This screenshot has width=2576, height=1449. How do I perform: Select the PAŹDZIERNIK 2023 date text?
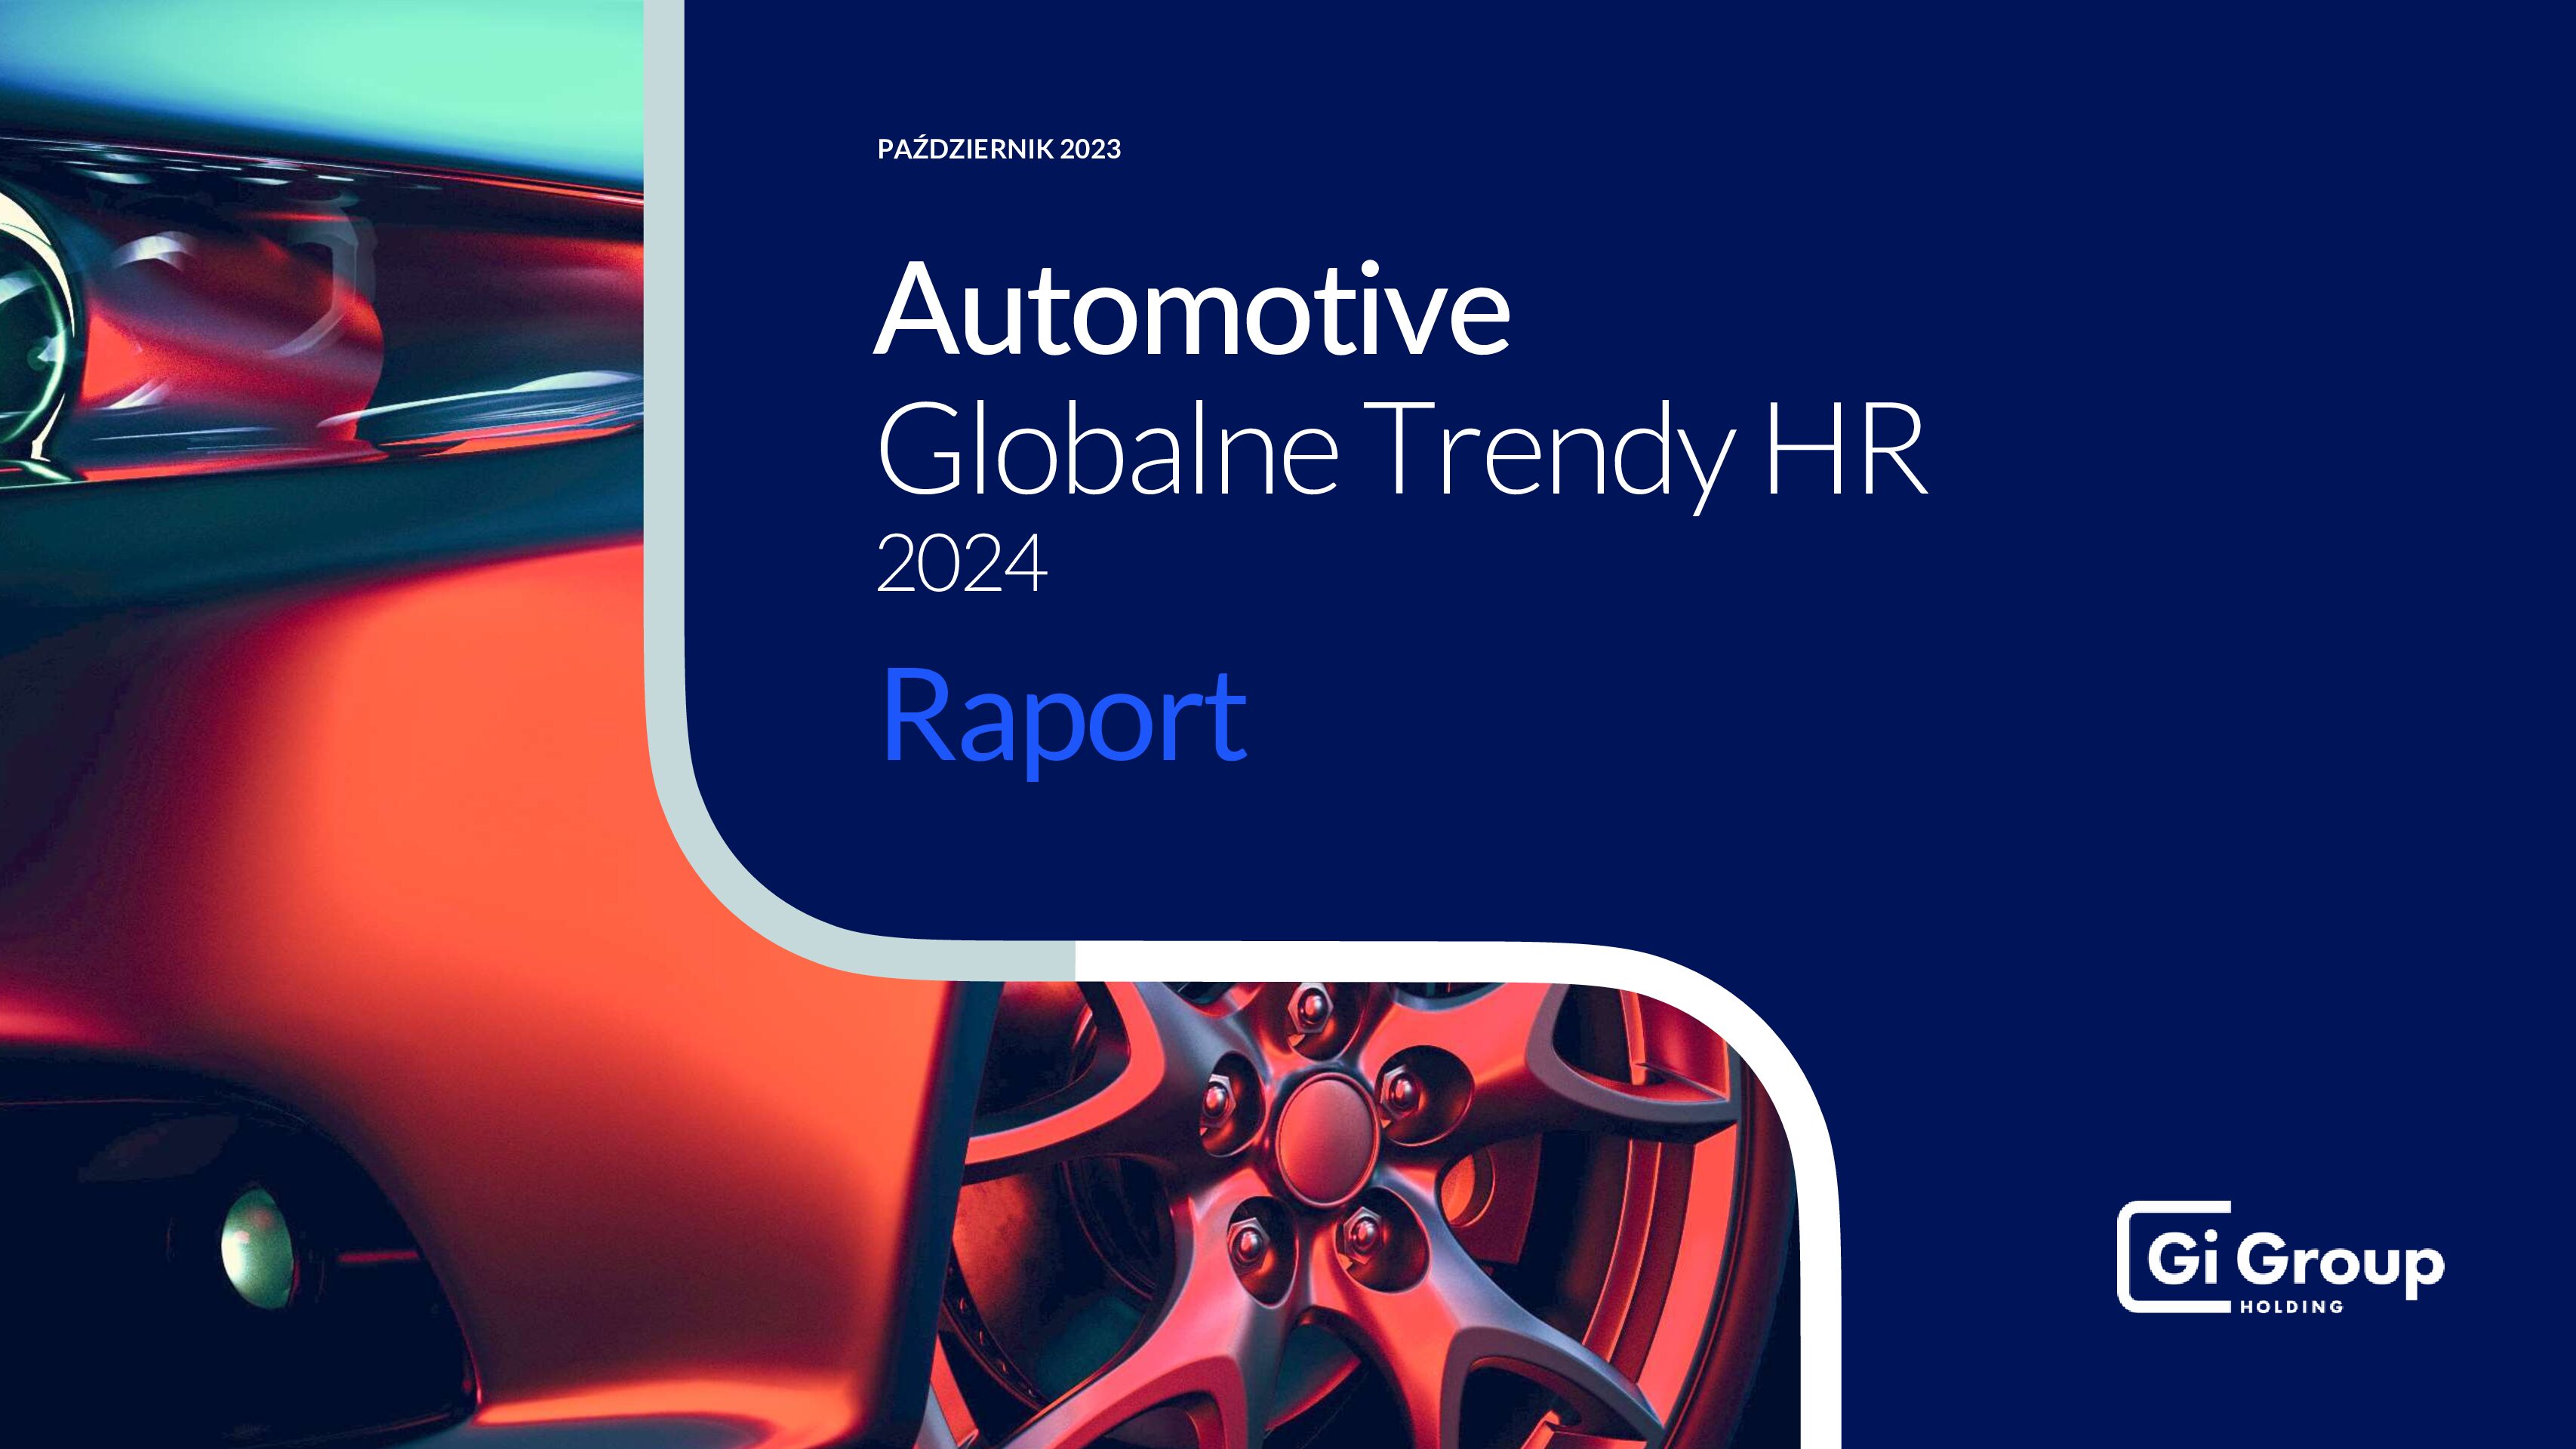tap(998, 149)
